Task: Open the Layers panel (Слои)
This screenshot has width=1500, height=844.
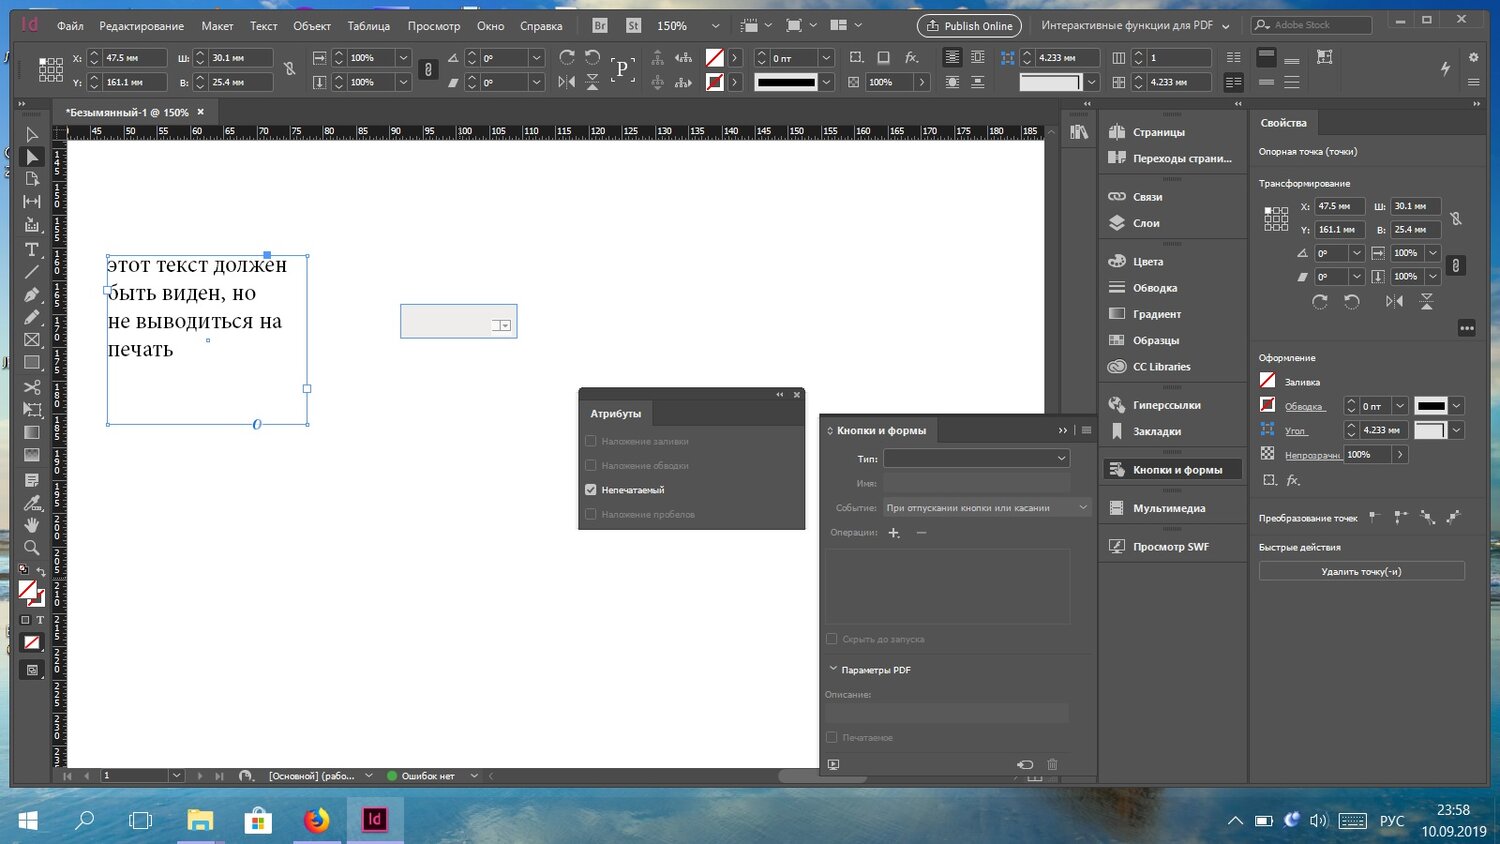Action: pos(1146,223)
